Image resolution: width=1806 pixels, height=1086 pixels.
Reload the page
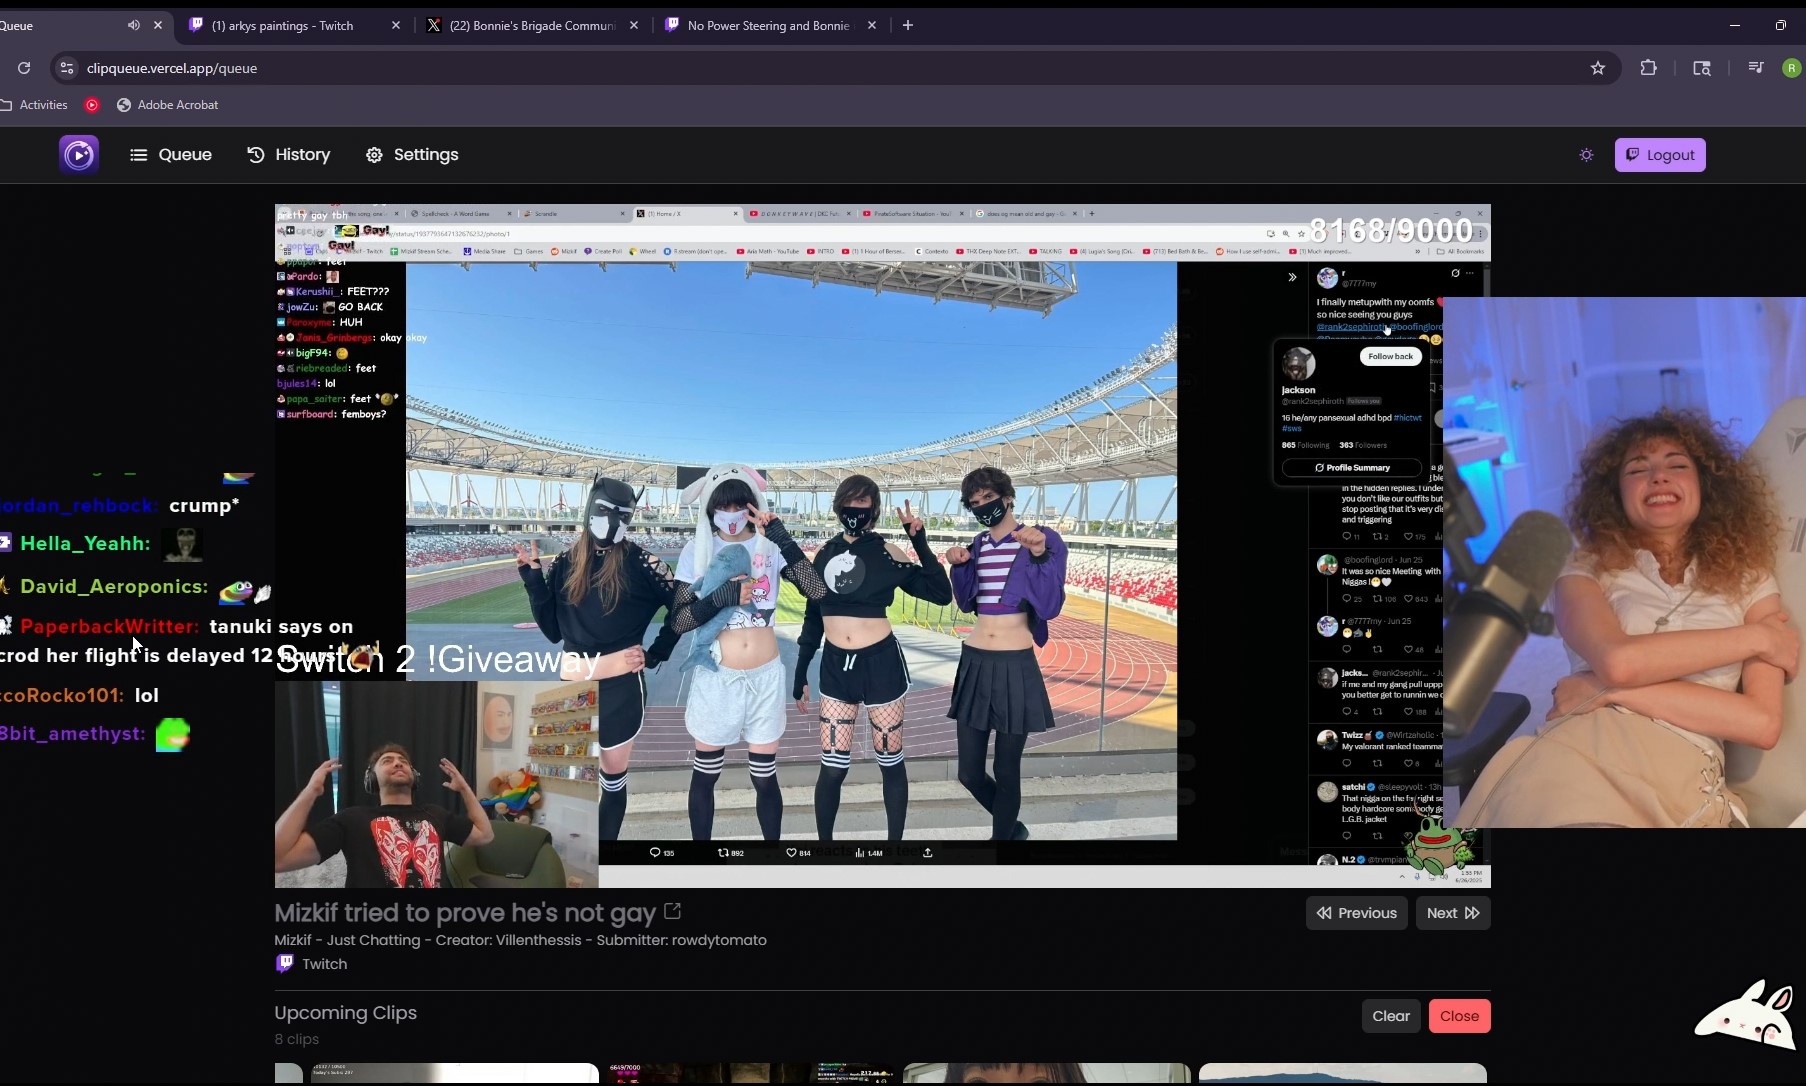point(24,68)
